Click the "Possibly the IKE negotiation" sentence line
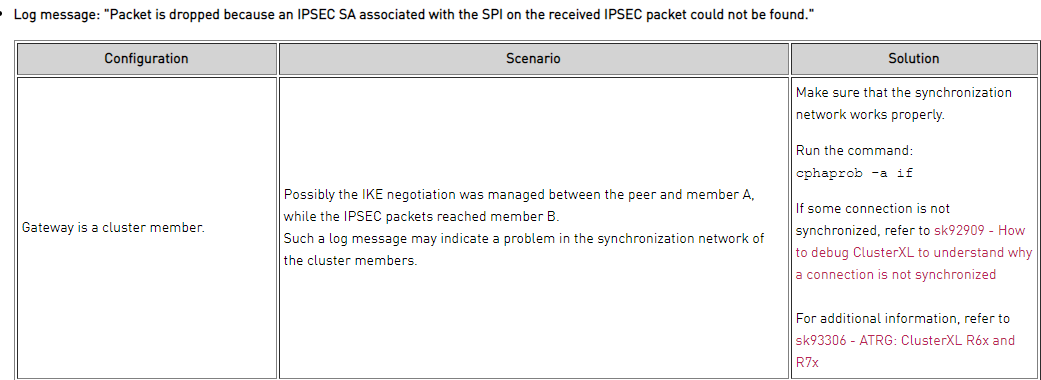The image size is (1041, 380). 519,195
